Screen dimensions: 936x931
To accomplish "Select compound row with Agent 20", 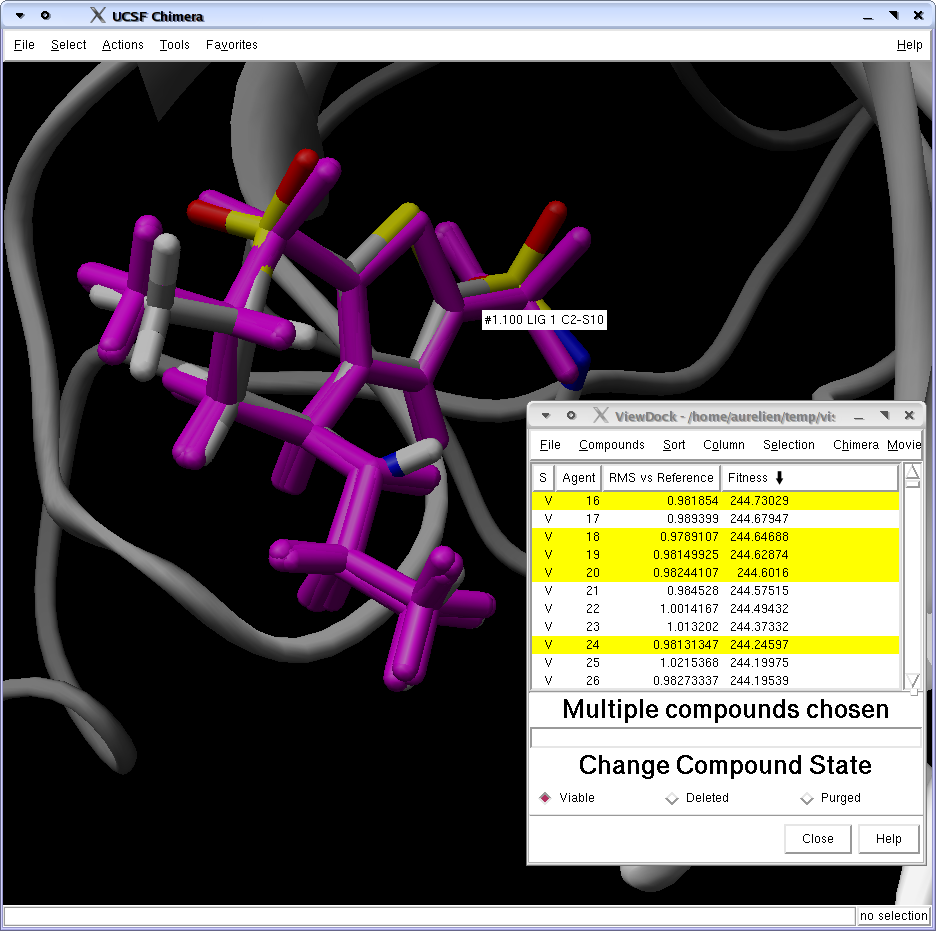I will (715, 572).
